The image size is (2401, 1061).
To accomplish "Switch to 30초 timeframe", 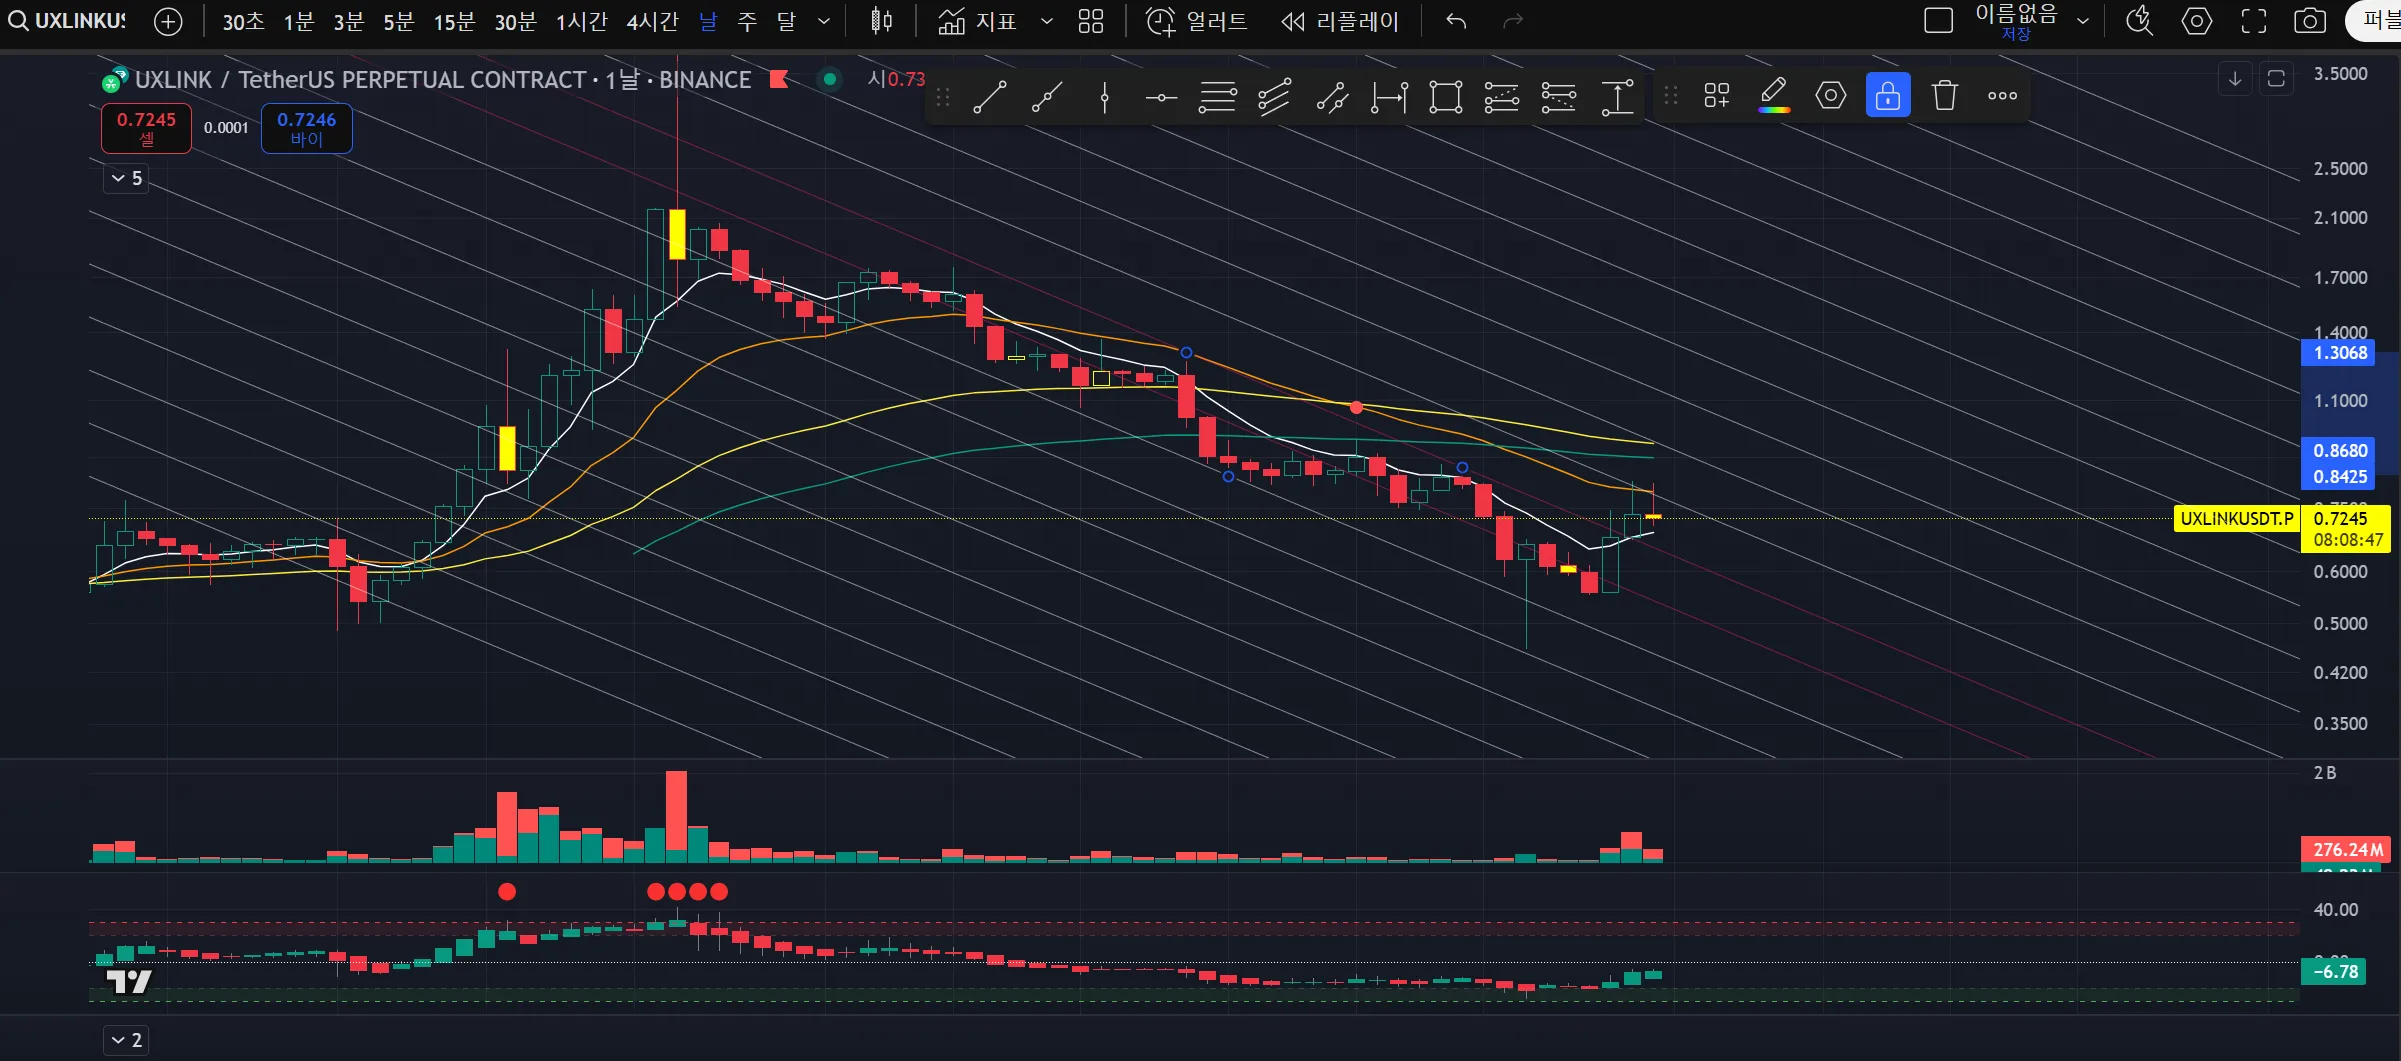I will 243,21.
